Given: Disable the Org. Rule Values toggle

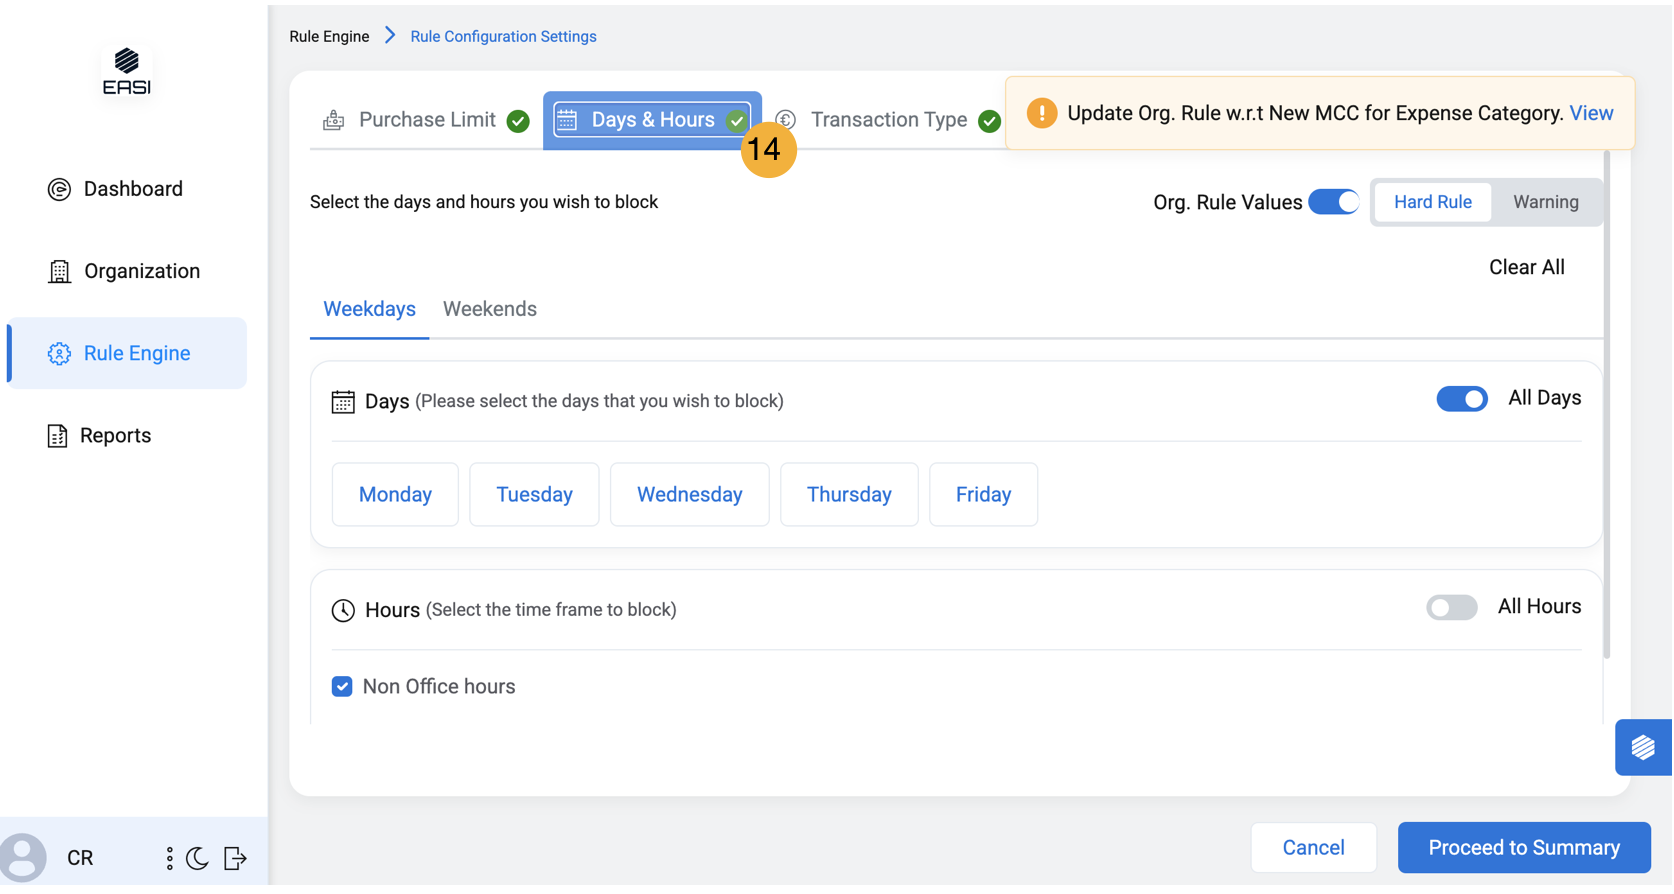Looking at the screenshot, I should click(x=1333, y=202).
